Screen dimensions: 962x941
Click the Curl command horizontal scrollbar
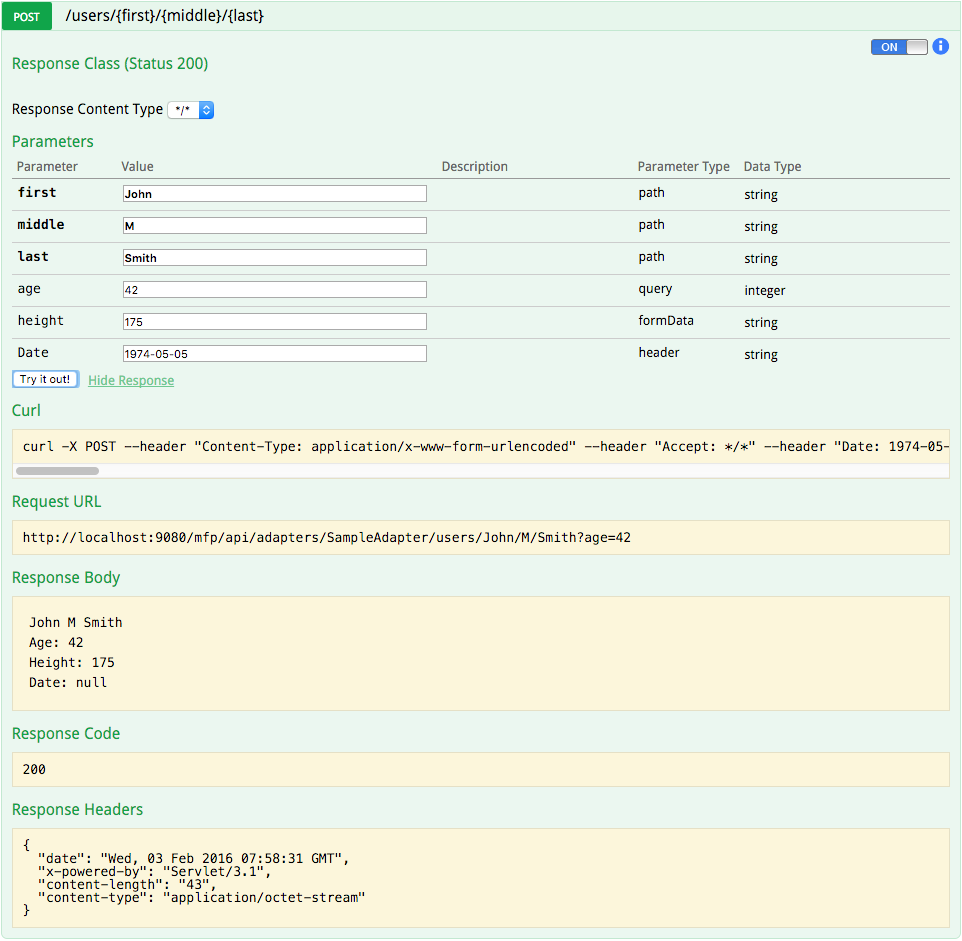pyautogui.click(x=58, y=470)
